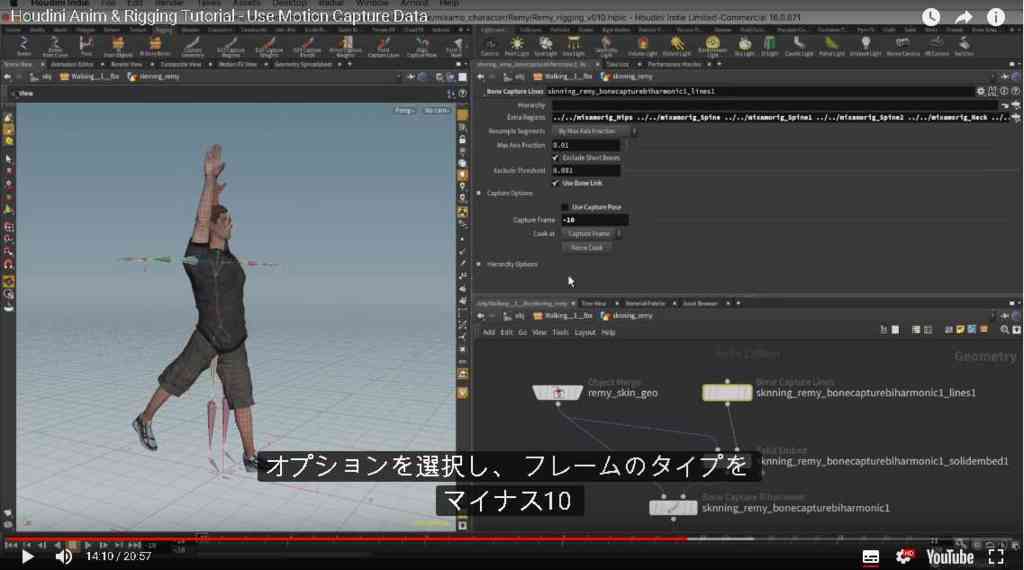Image resolution: width=1024 pixels, height=570 pixels.
Task: Select the Ambient Light shelf tool
Action: click(865, 46)
